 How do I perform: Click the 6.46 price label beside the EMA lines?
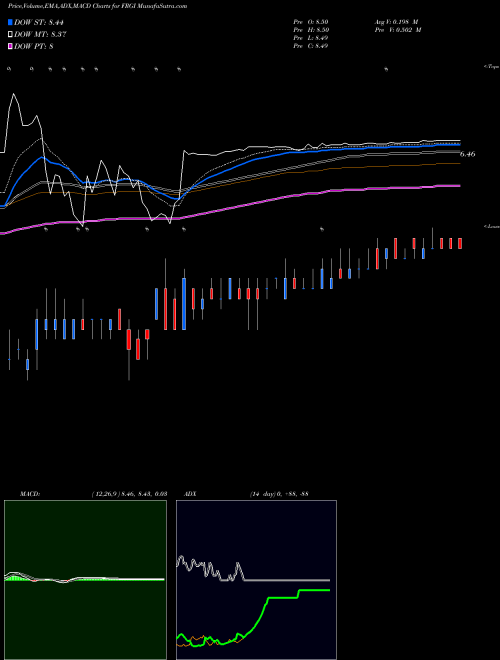(468, 154)
